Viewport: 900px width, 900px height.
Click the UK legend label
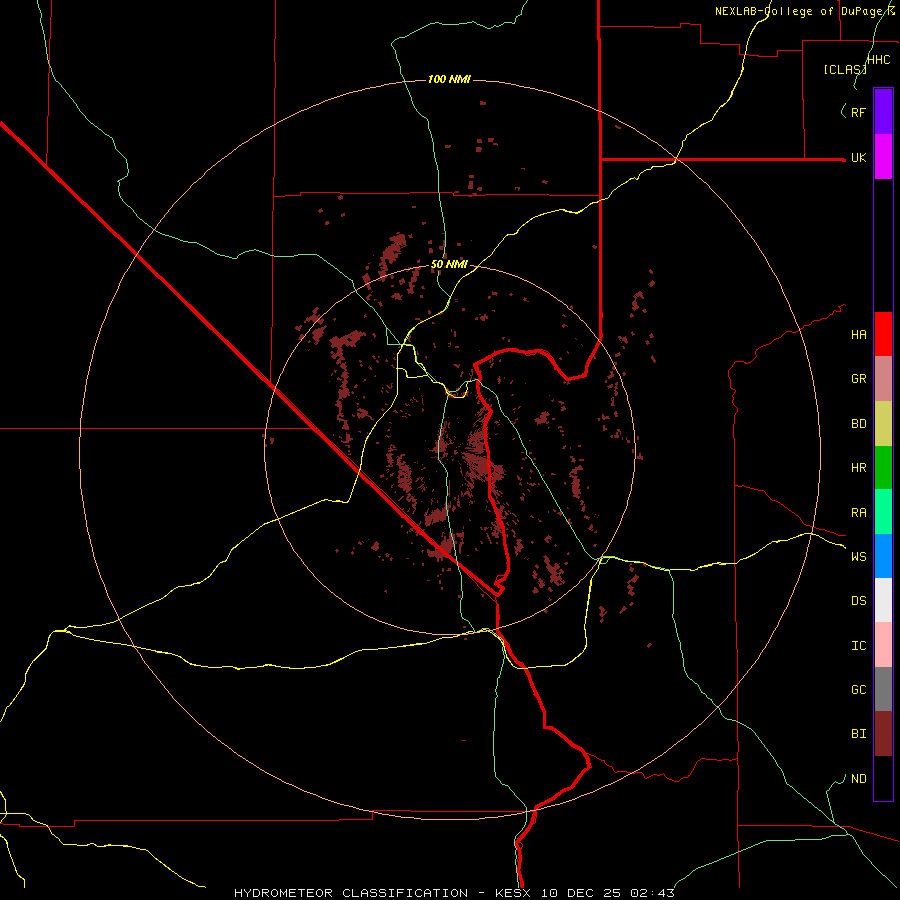pyautogui.click(x=858, y=157)
